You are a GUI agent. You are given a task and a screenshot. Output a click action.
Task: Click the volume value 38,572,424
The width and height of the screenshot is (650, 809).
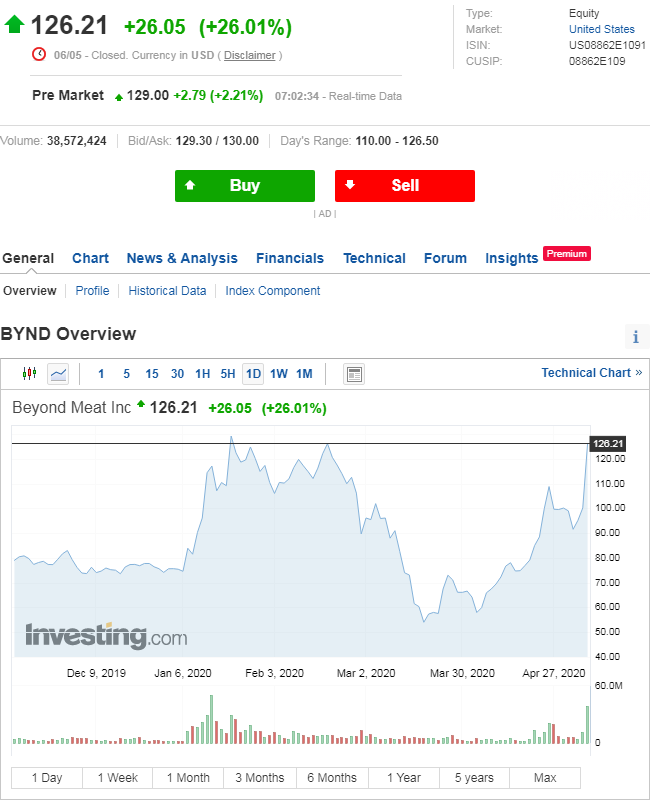[x=76, y=141]
